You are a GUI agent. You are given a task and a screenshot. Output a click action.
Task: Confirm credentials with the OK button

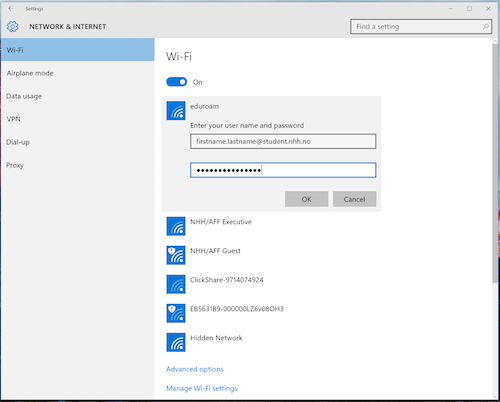306,199
